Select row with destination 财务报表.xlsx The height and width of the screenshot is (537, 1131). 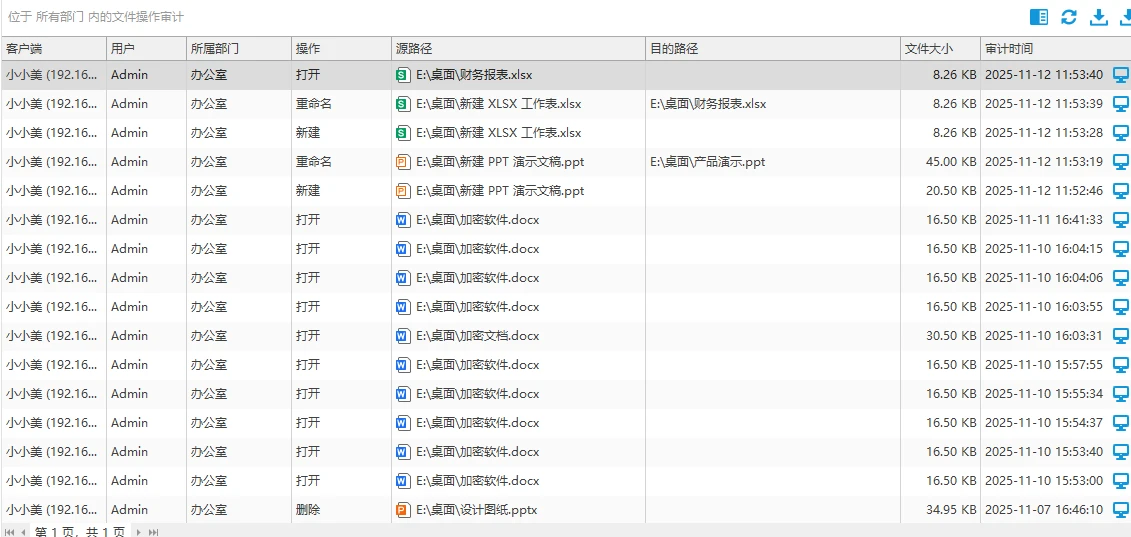[566, 104]
